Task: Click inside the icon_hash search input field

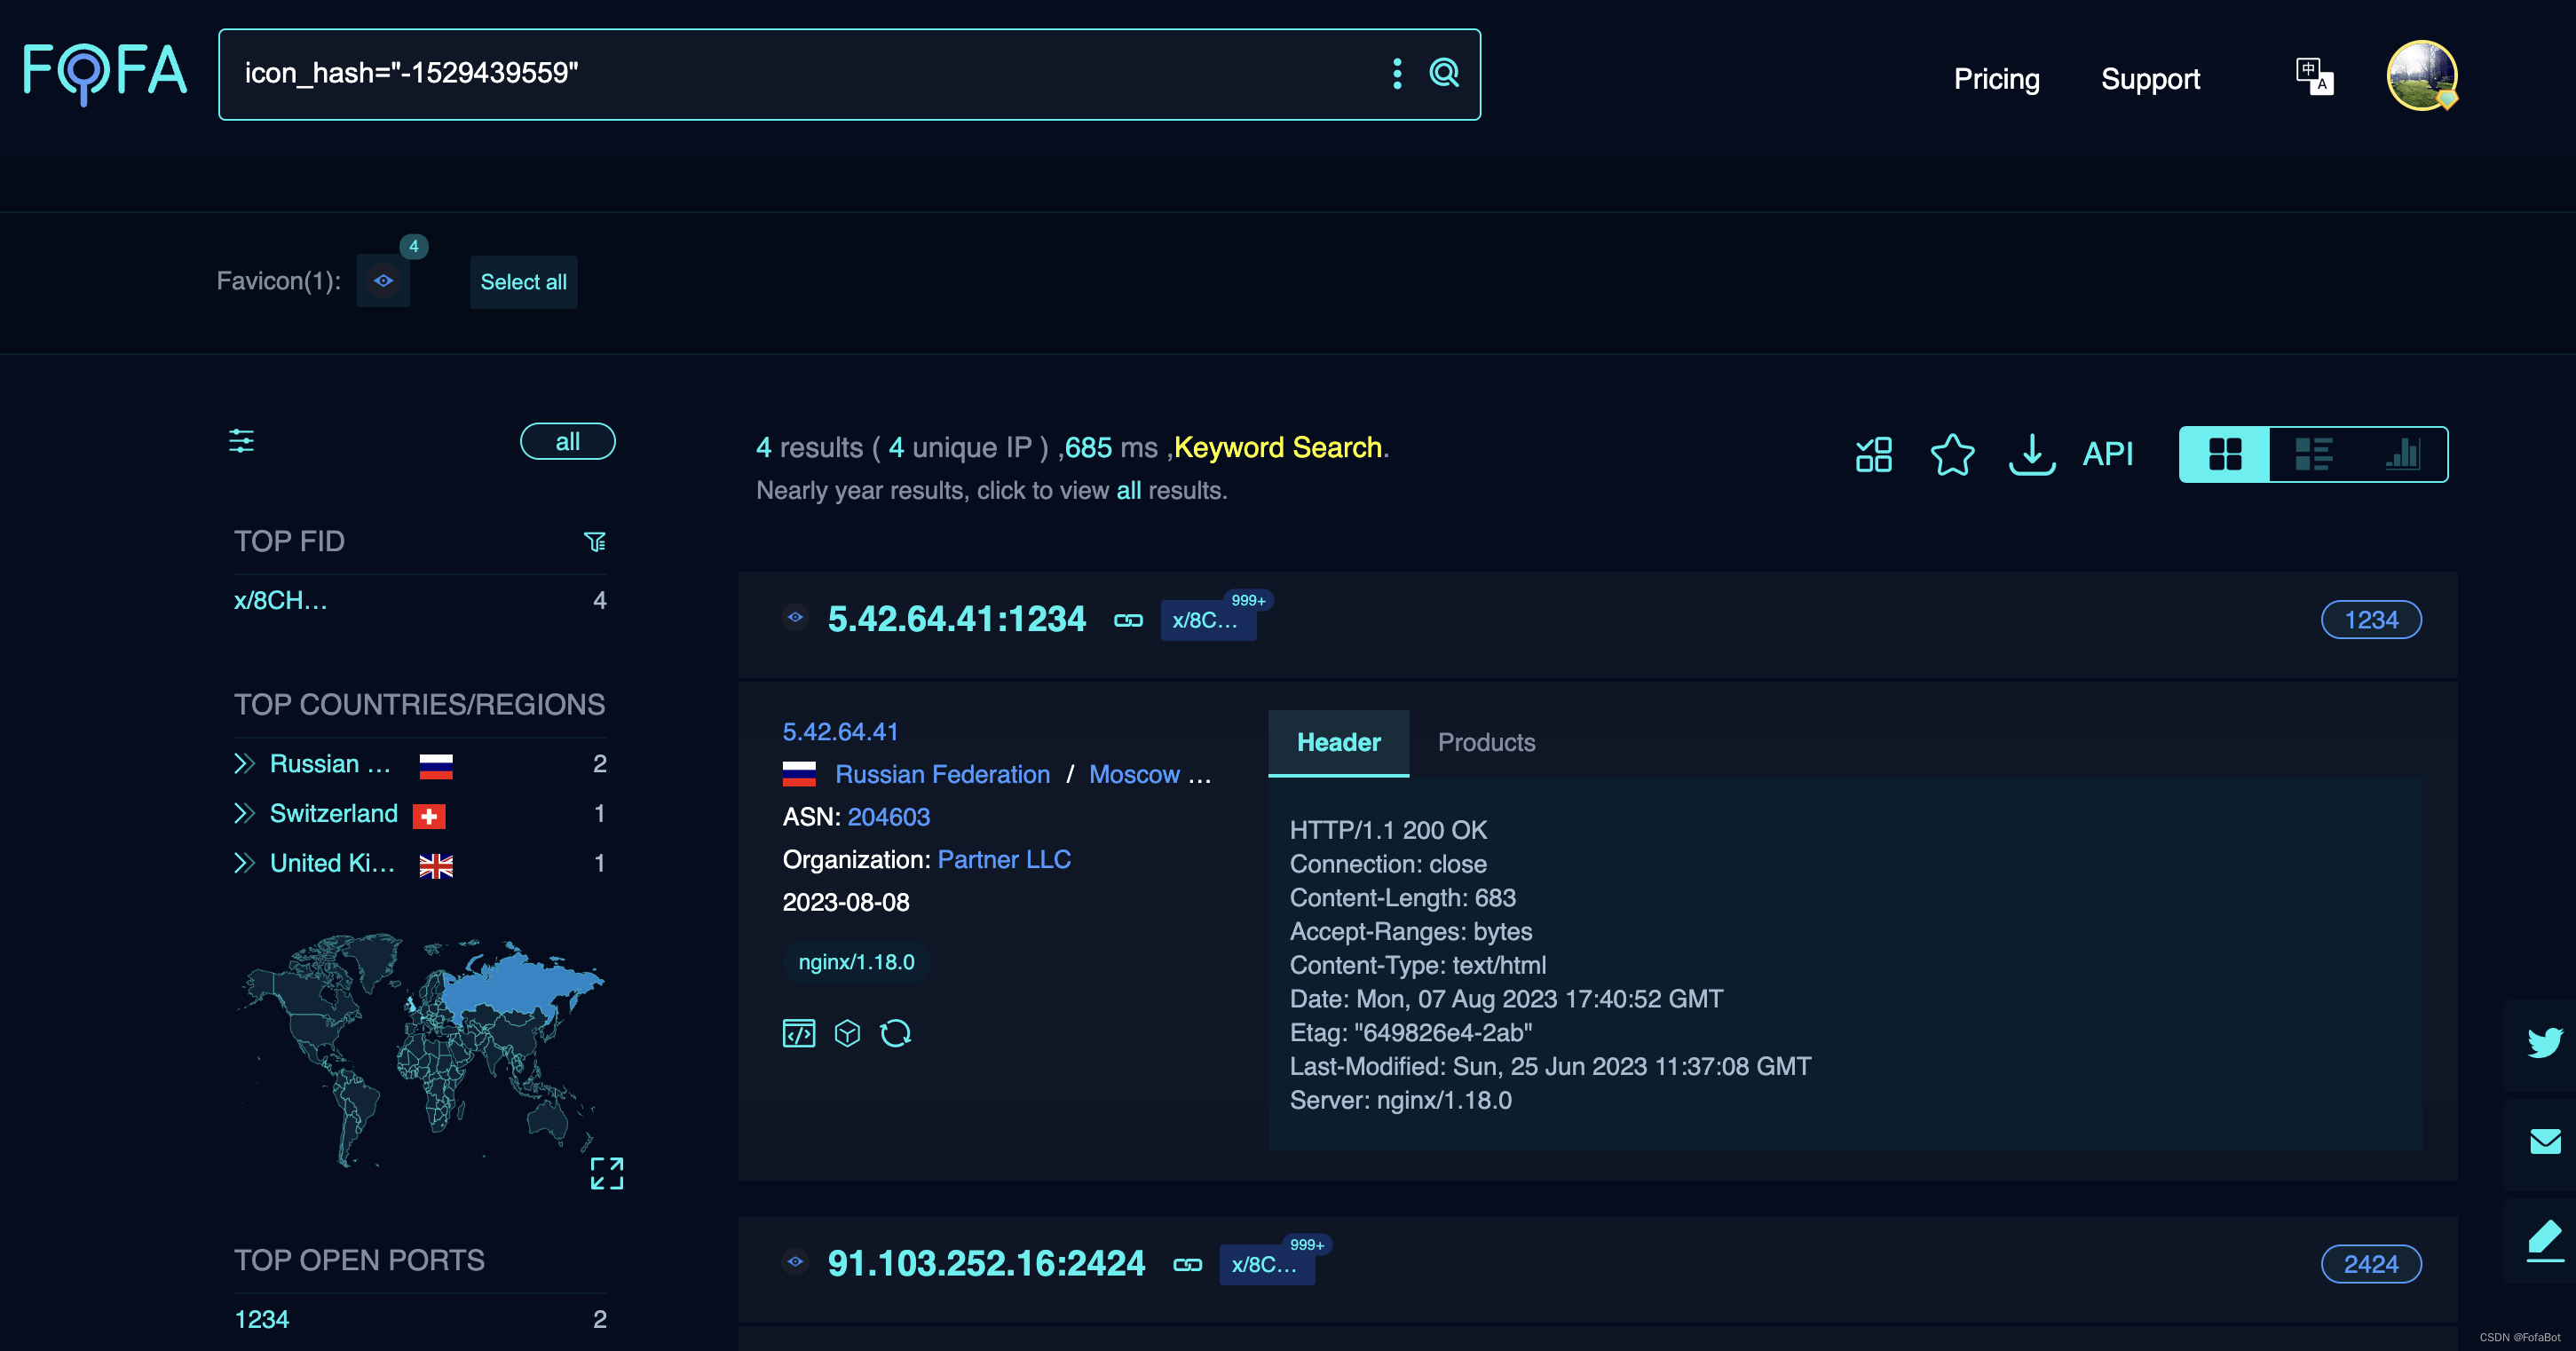Action: point(800,73)
